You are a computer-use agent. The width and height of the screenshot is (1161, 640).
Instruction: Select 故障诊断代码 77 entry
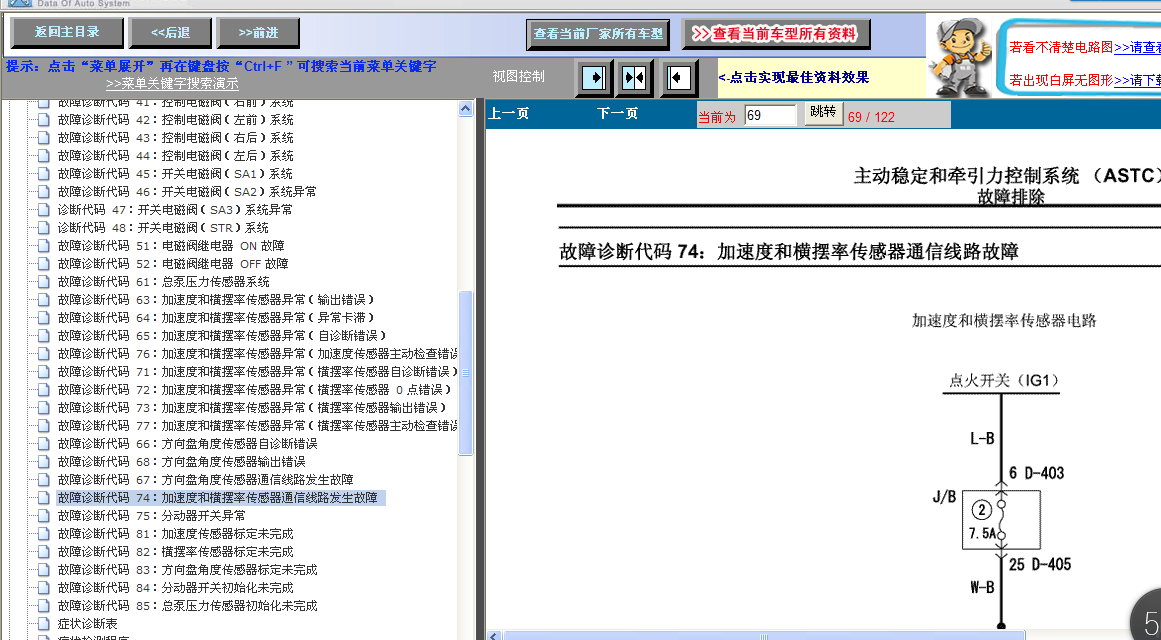click(x=258, y=426)
